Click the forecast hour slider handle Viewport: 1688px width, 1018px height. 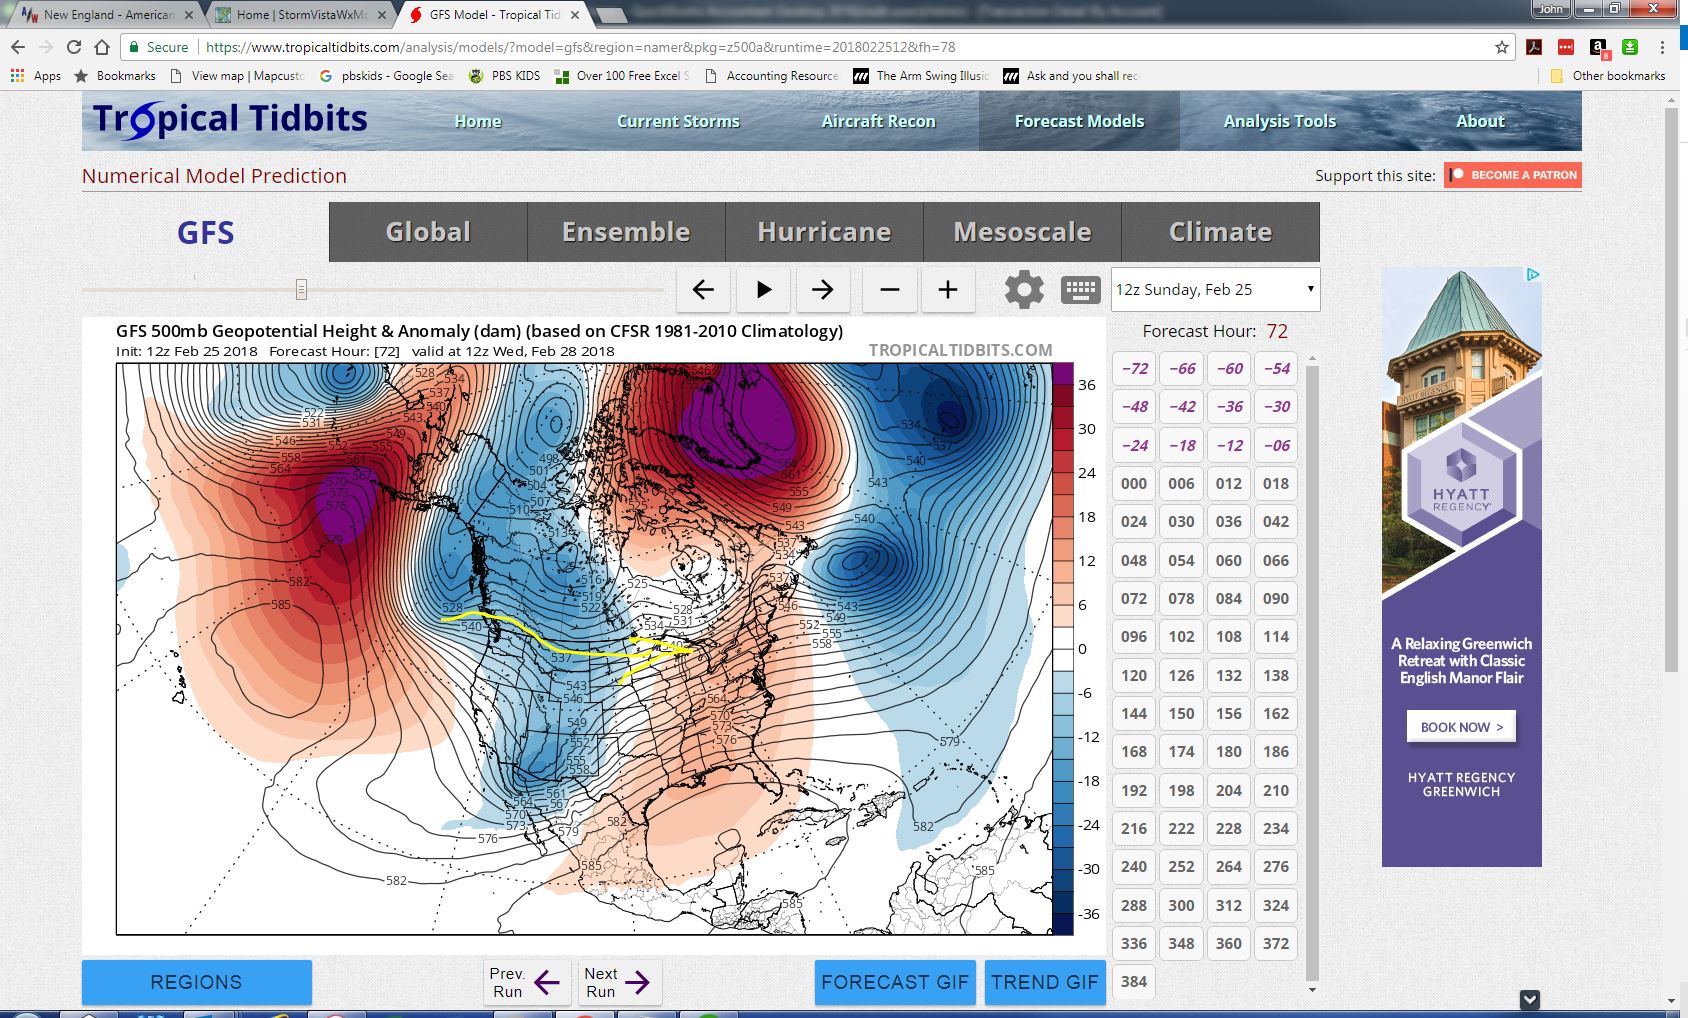coord(301,290)
